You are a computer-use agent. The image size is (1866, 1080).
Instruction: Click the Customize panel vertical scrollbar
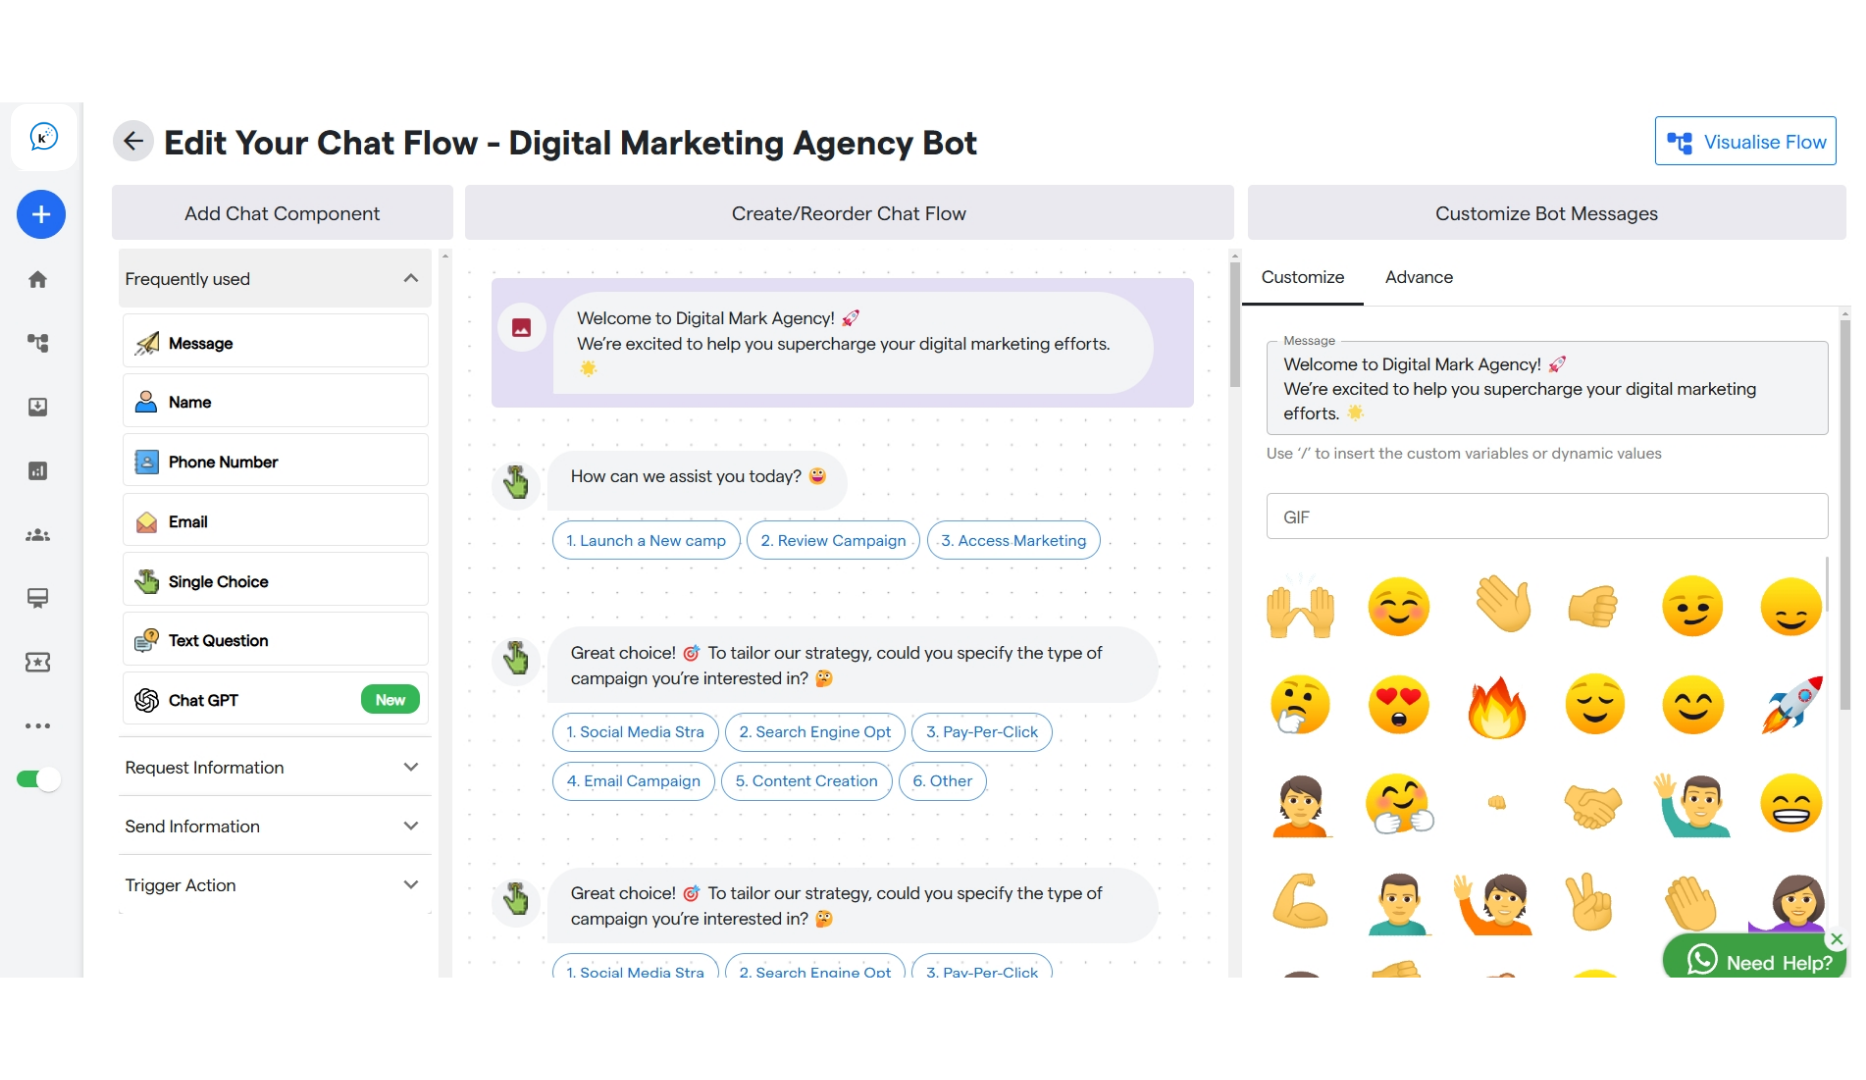(1845, 515)
